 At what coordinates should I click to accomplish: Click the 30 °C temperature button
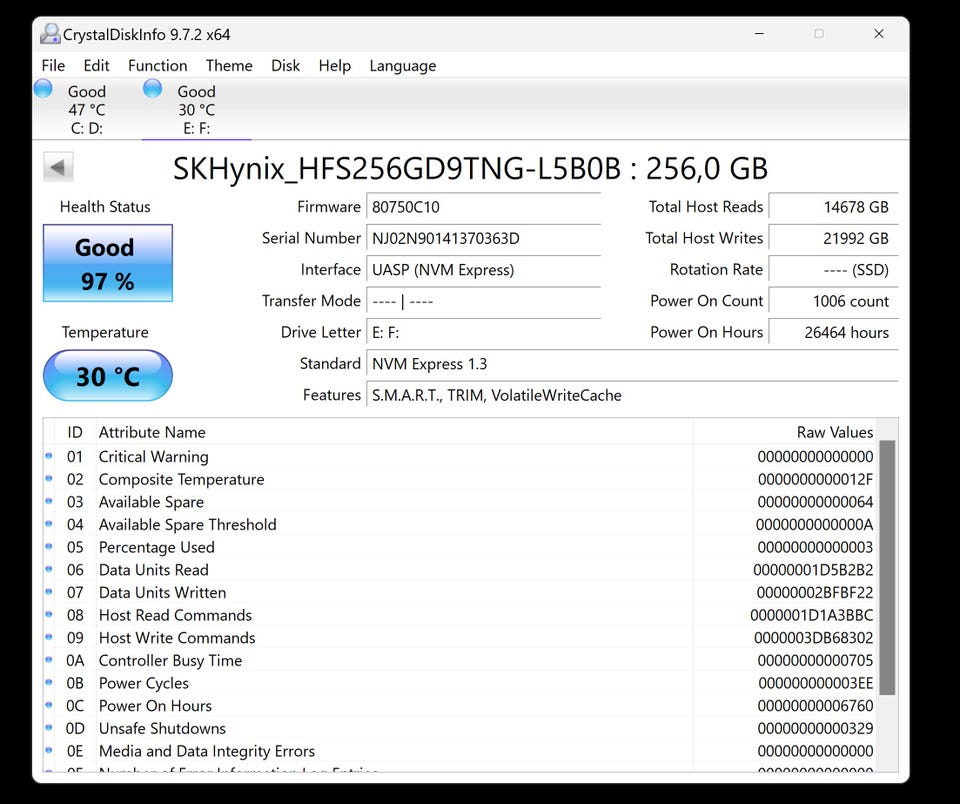coord(107,376)
